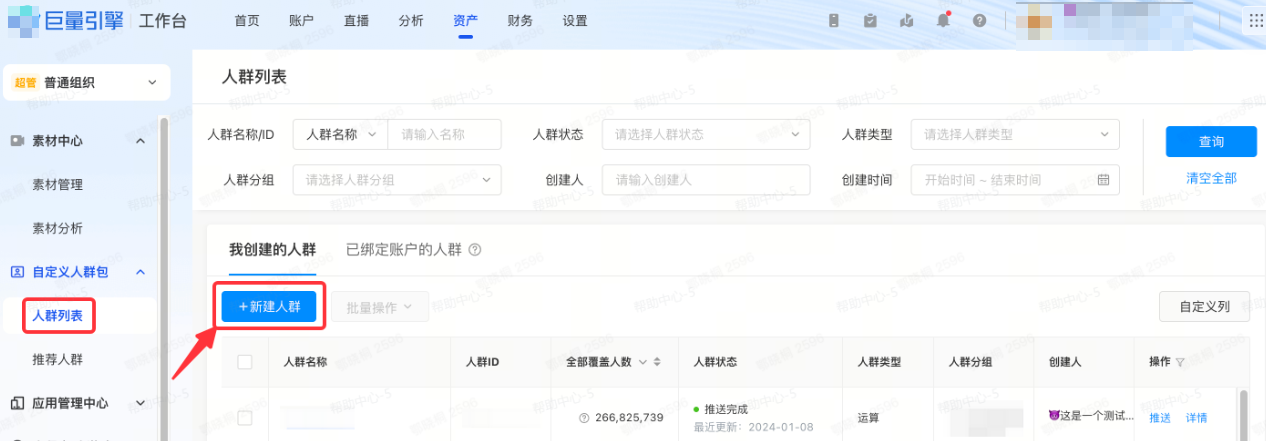The width and height of the screenshot is (1266, 441).
Task: Click the help icon beside 已绑定账户的人群
Action: (x=475, y=249)
